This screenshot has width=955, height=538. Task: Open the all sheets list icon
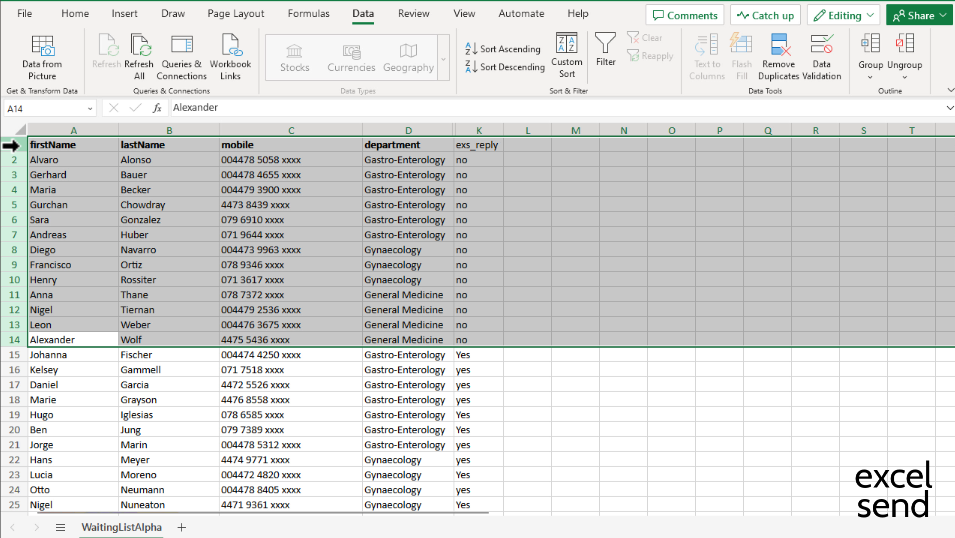pos(60,528)
